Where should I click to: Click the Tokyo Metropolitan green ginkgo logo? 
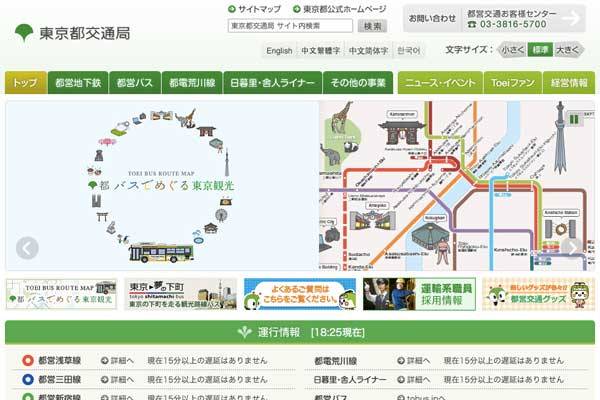point(24,33)
